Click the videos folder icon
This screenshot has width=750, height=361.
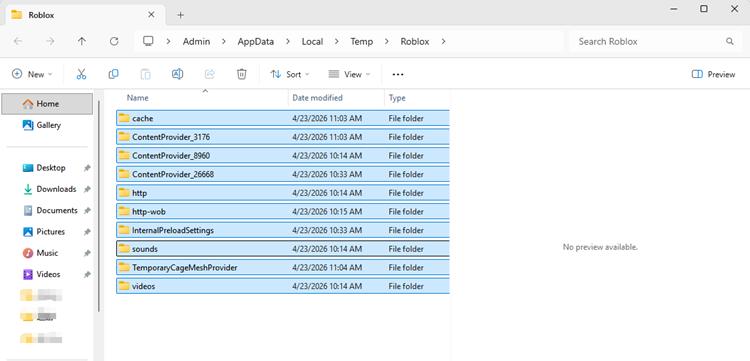coord(124,286)
